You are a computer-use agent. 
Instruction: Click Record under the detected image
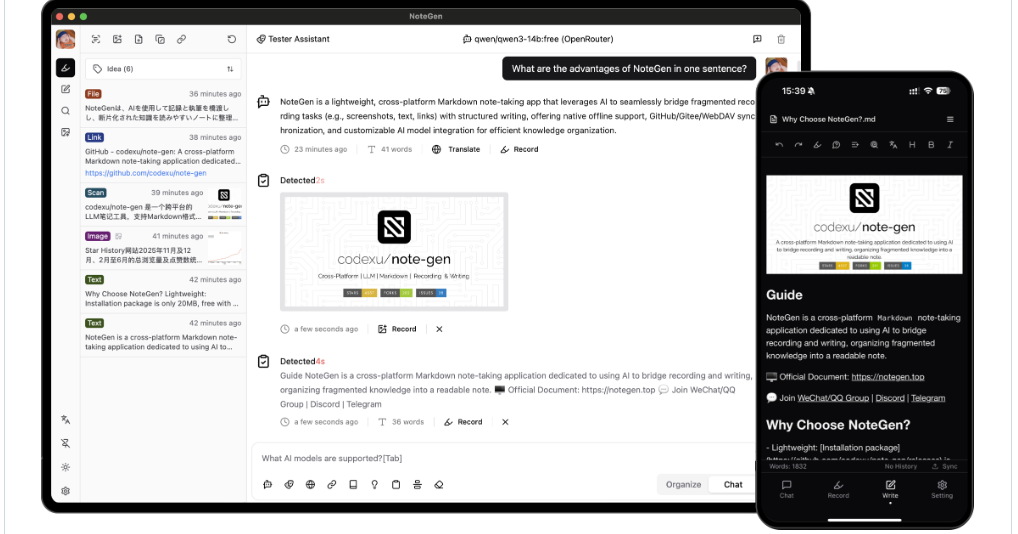[397, 329]
